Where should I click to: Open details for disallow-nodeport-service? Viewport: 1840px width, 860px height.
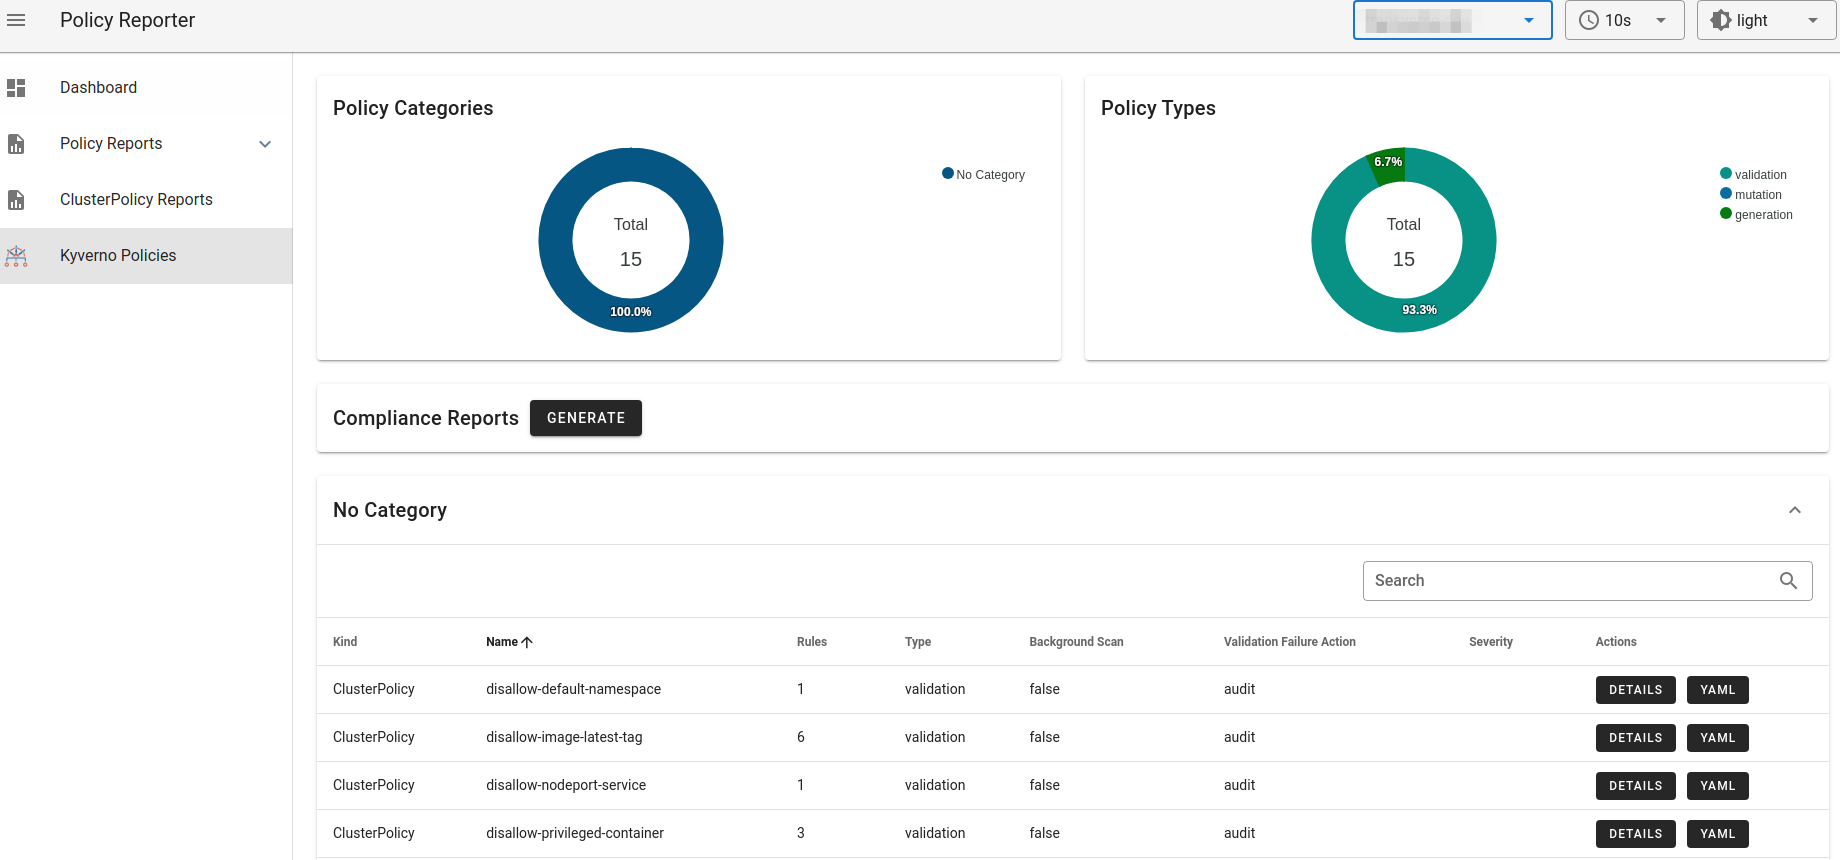[1635, 786]
